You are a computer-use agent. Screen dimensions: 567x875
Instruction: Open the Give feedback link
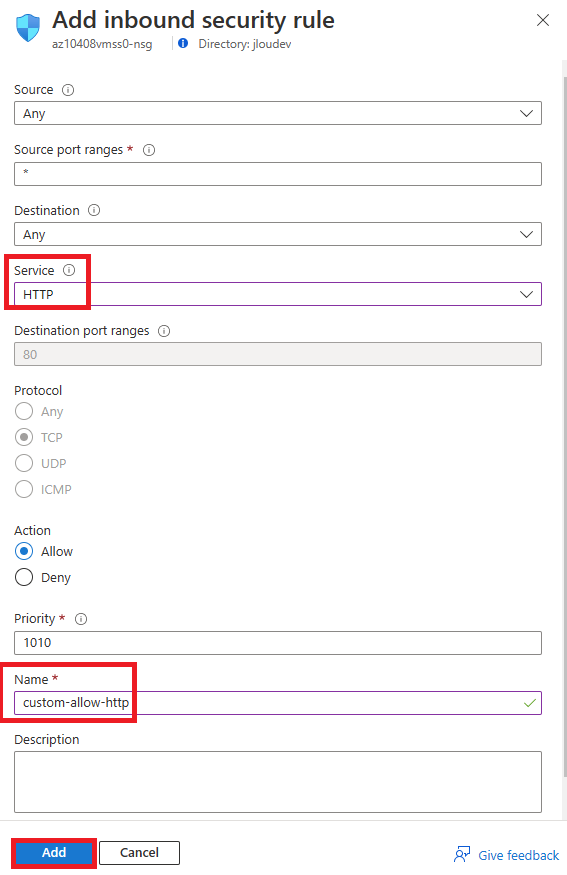click(x=518, y=855)
